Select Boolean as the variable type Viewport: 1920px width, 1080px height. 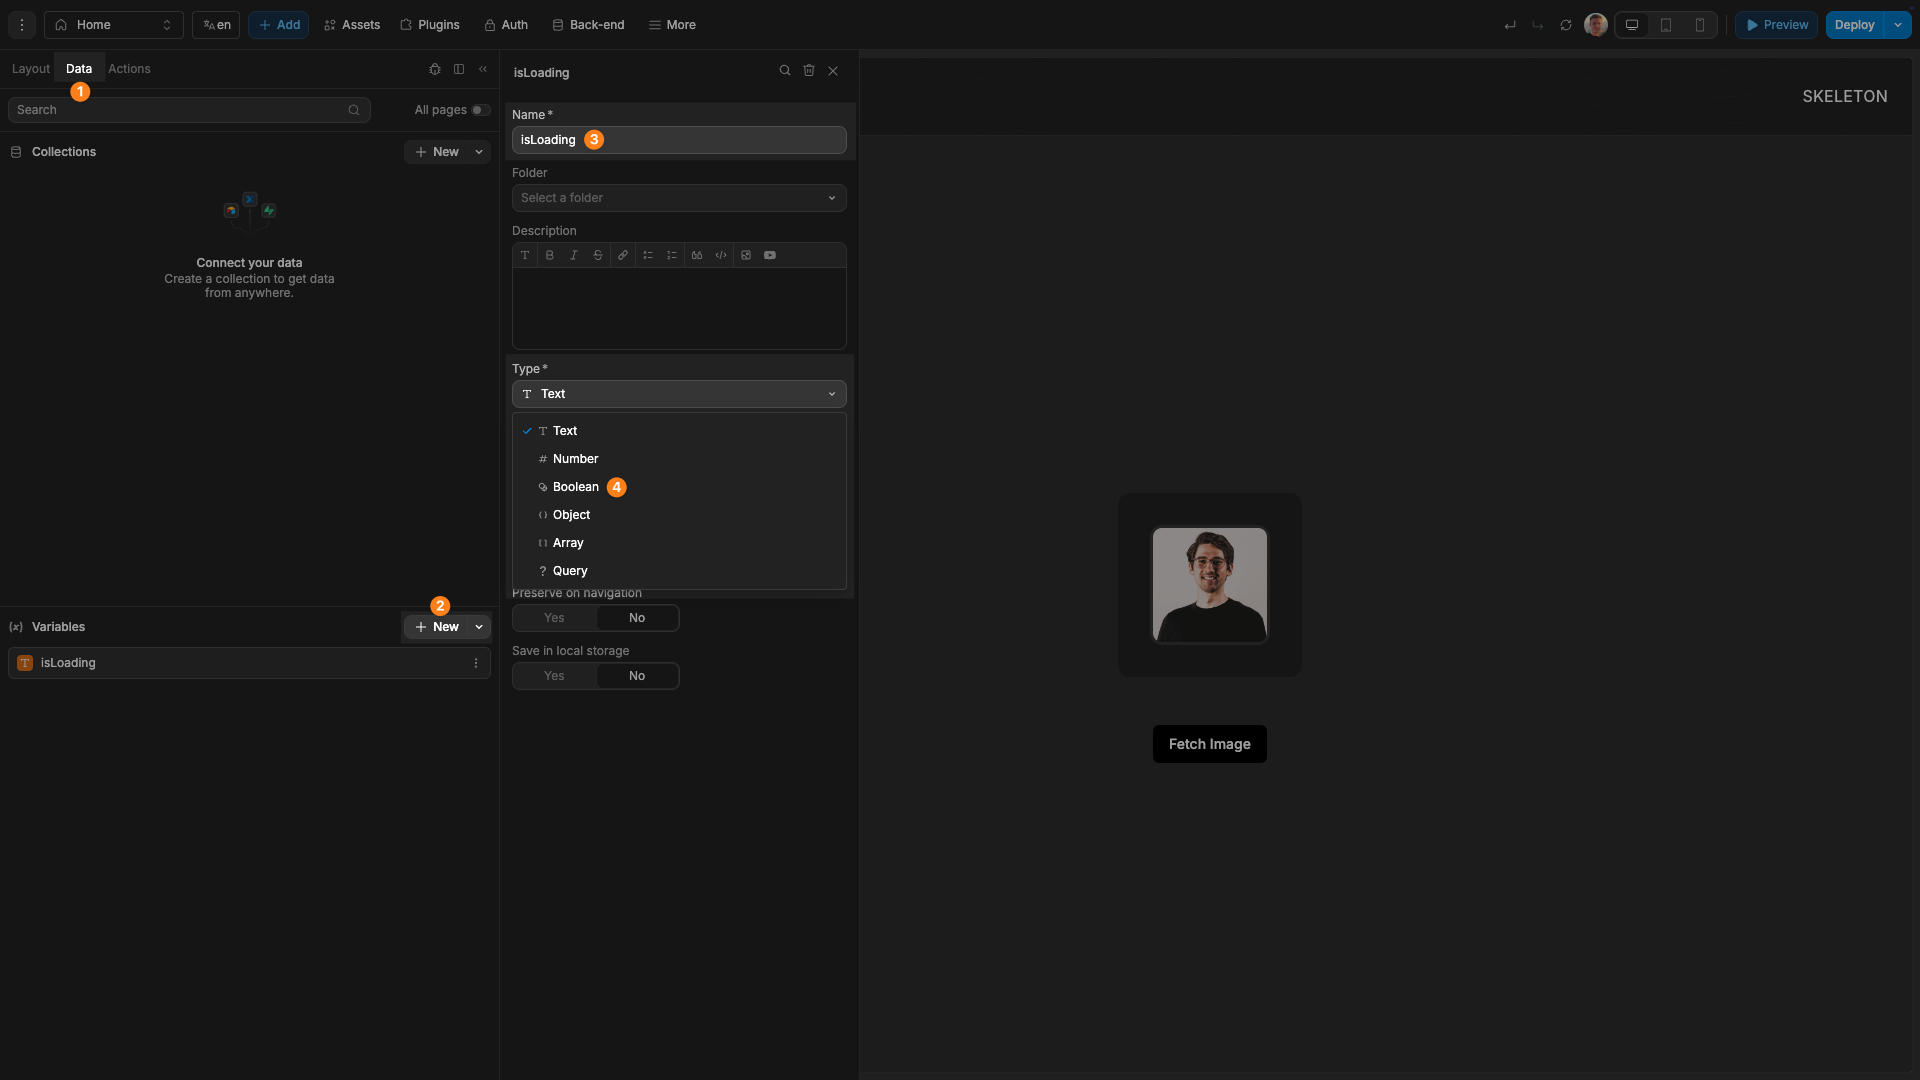576,487
